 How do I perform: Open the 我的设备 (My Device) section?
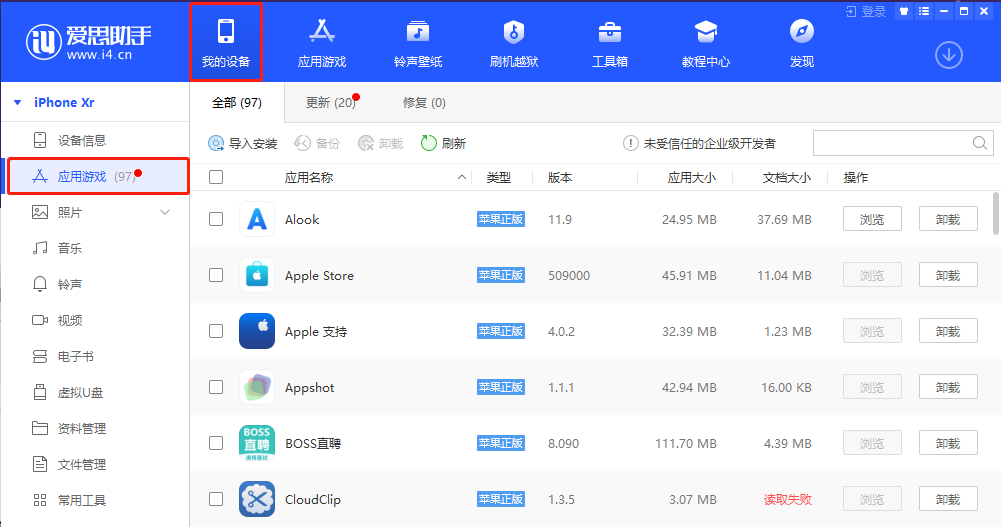(x=226, y=42)
